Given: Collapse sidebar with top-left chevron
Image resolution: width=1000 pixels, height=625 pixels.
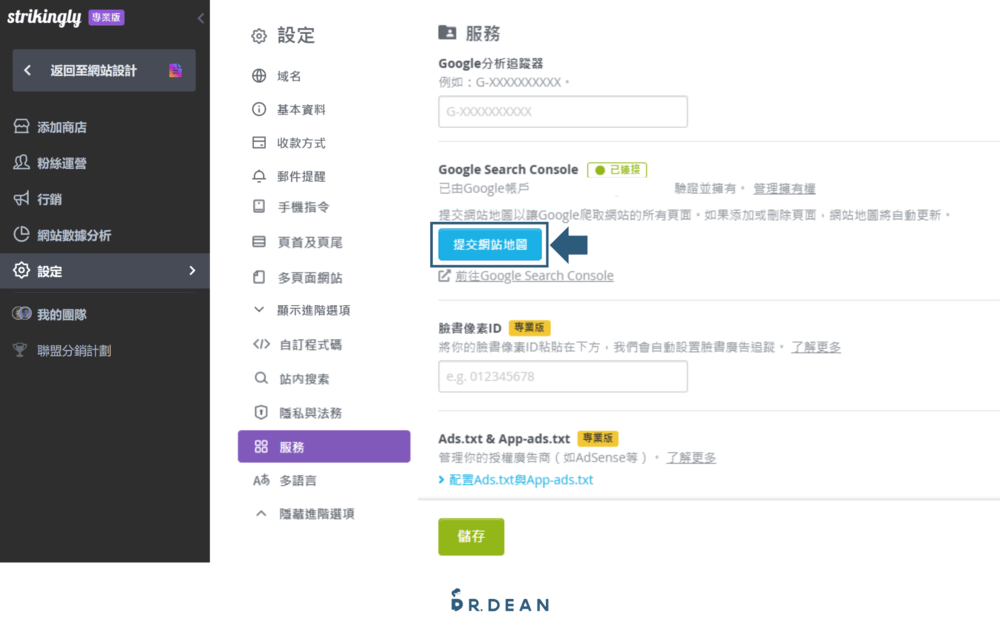Looking at the screenshot, I should click(199, 18).
